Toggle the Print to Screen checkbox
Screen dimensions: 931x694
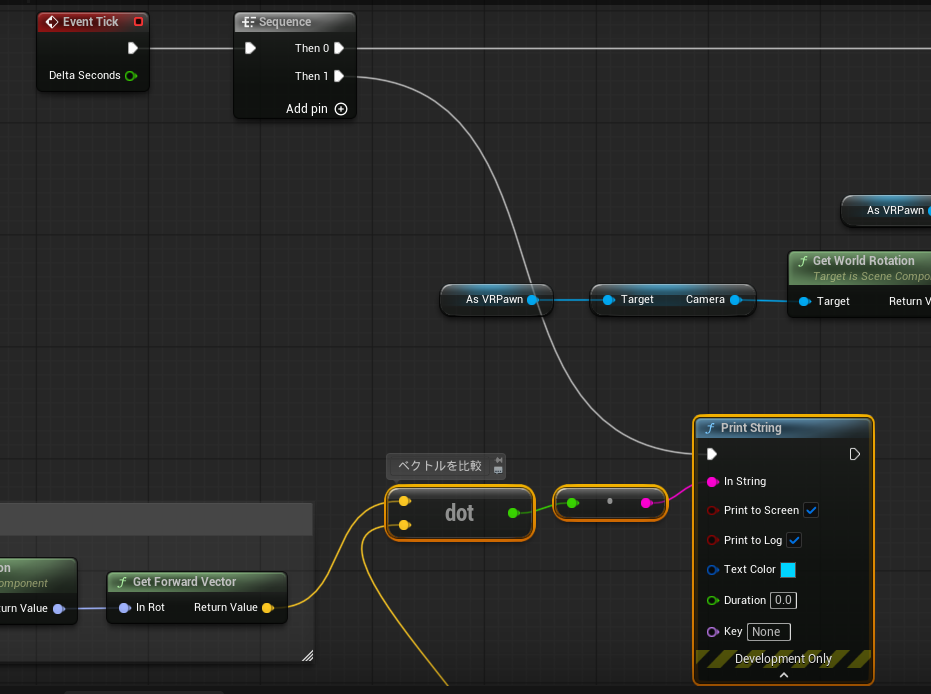[x=811, y=510]
